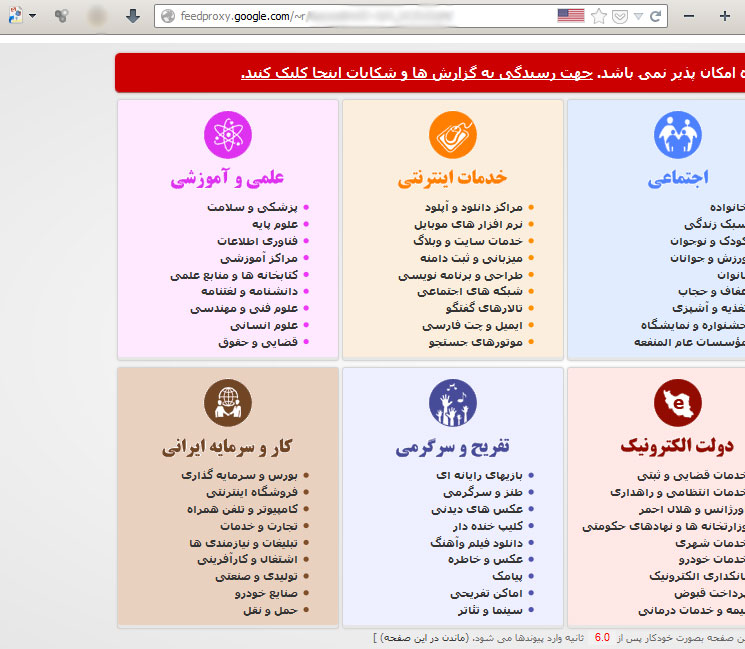
Task: Open the مراکز آموزشی link
Action: point(259,258)
